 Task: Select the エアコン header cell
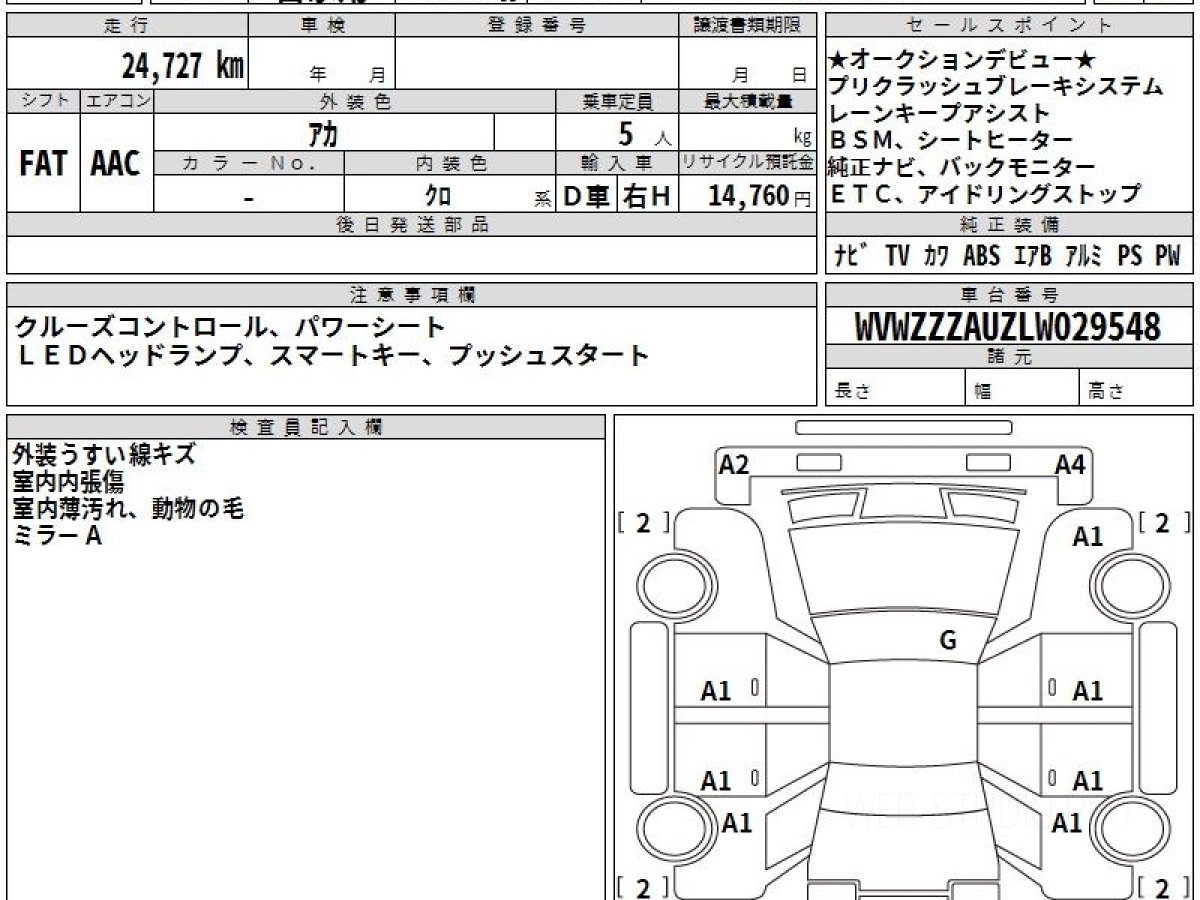click(117, 101)
